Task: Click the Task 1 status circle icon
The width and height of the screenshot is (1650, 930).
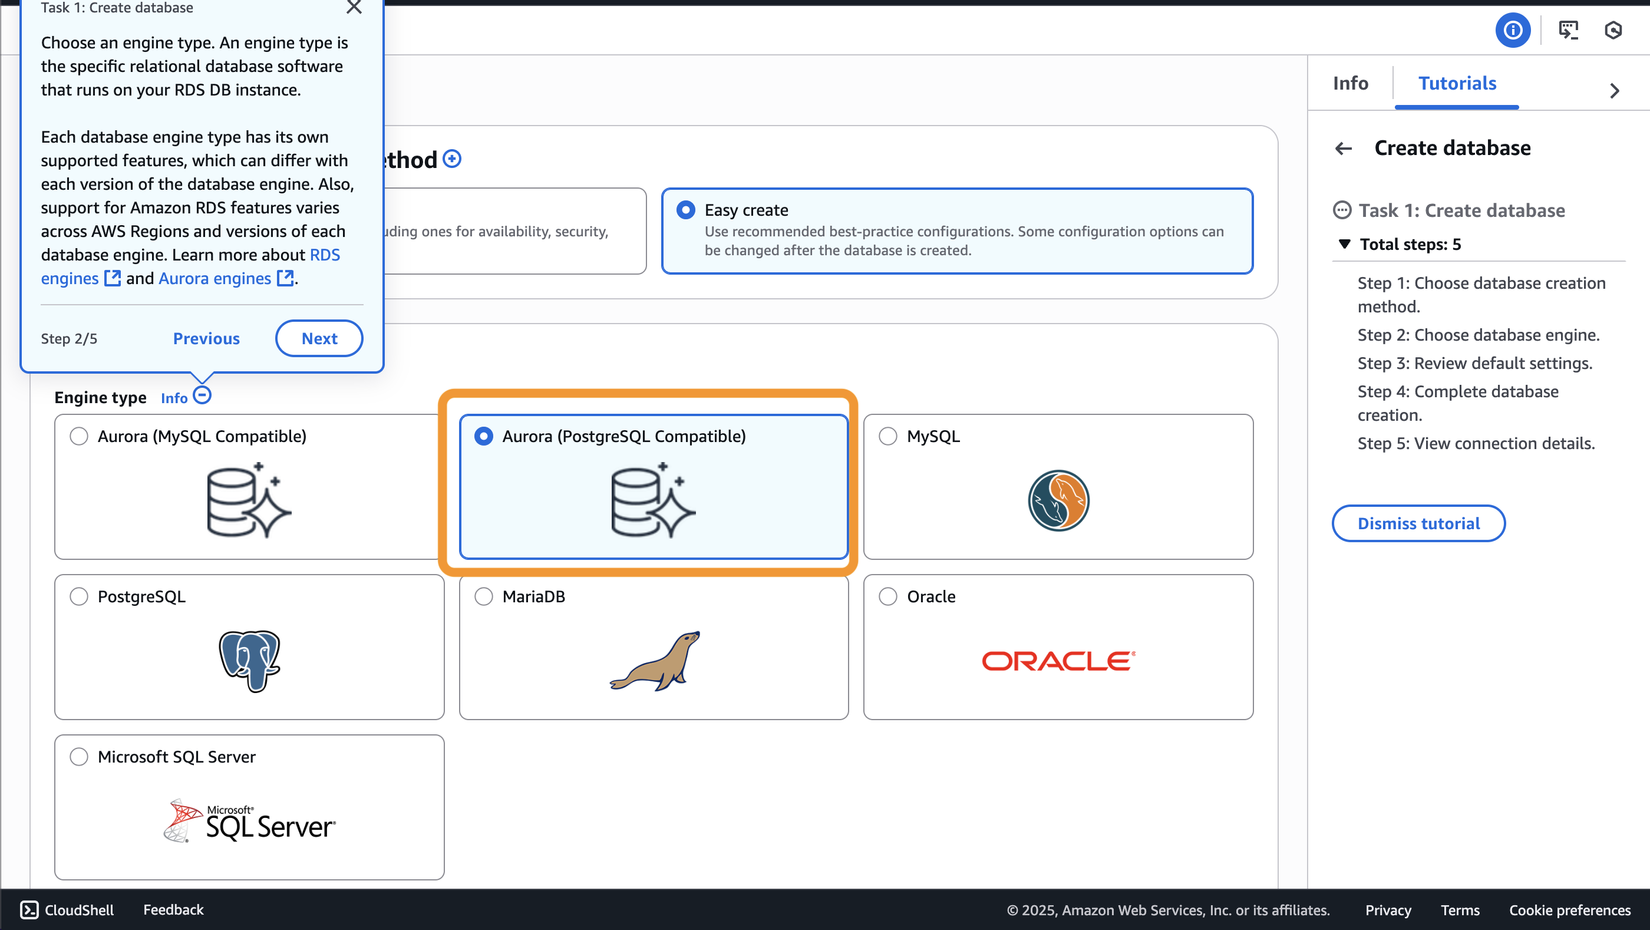Action: pos(1342,210)
